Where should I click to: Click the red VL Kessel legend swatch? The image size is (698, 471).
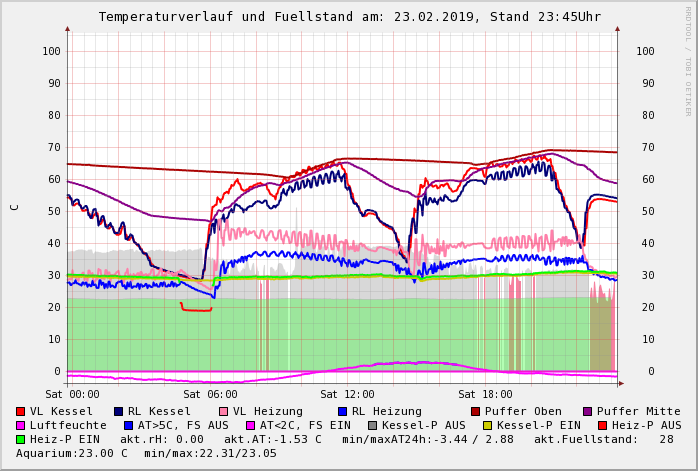click(21, 411)
